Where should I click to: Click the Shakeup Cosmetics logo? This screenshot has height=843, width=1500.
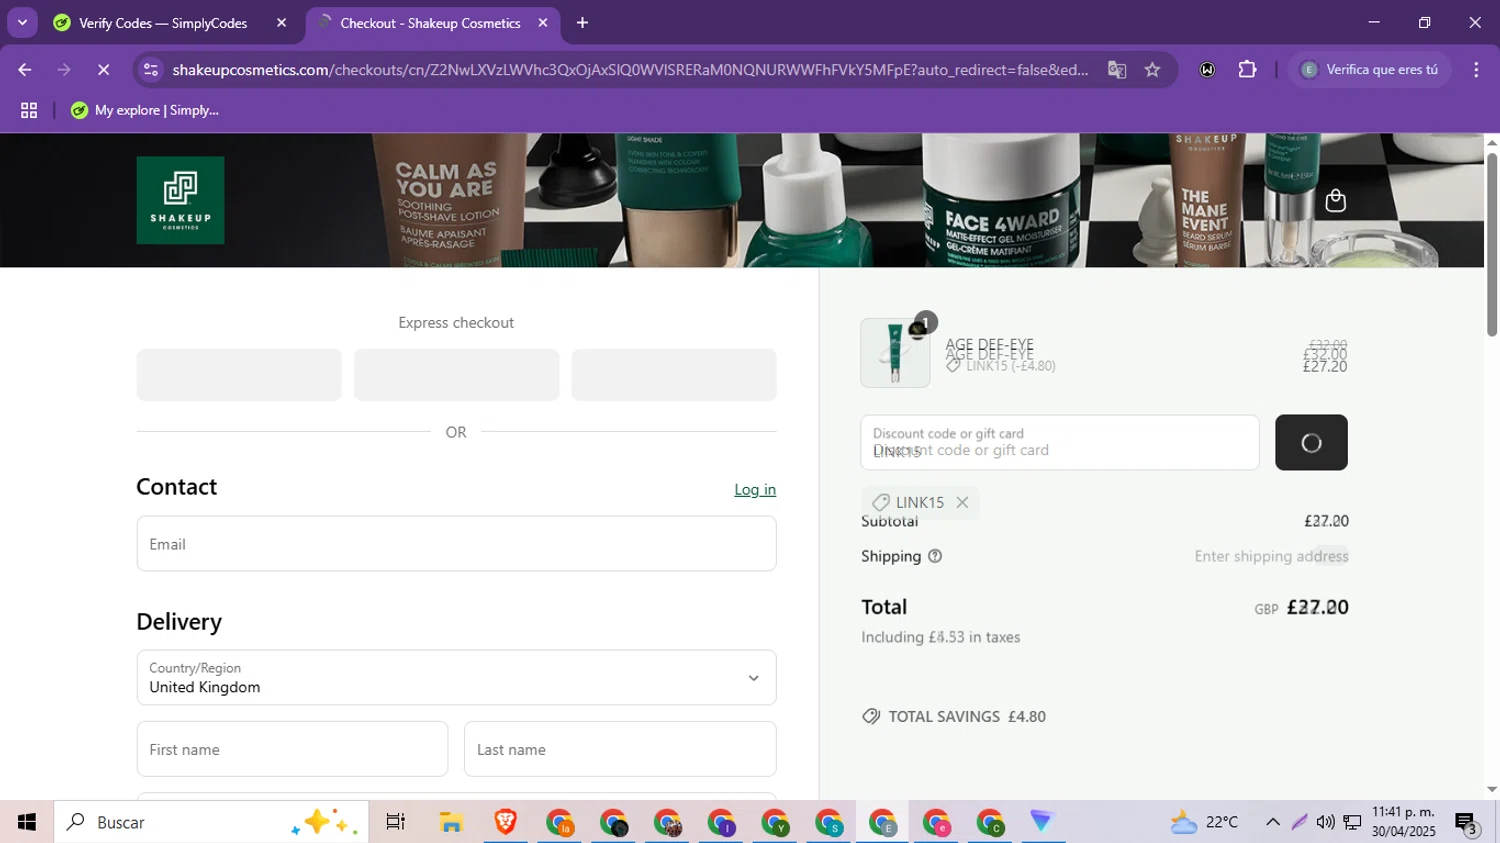180,200
